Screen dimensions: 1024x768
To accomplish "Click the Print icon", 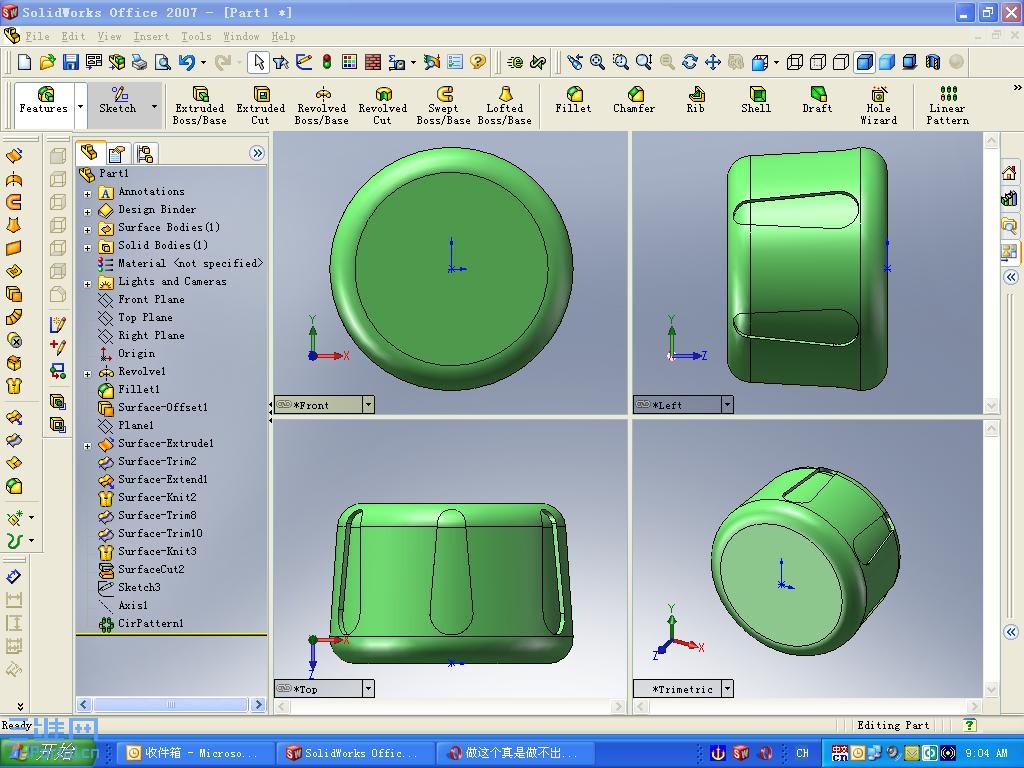I will click(x=139, y=62).
